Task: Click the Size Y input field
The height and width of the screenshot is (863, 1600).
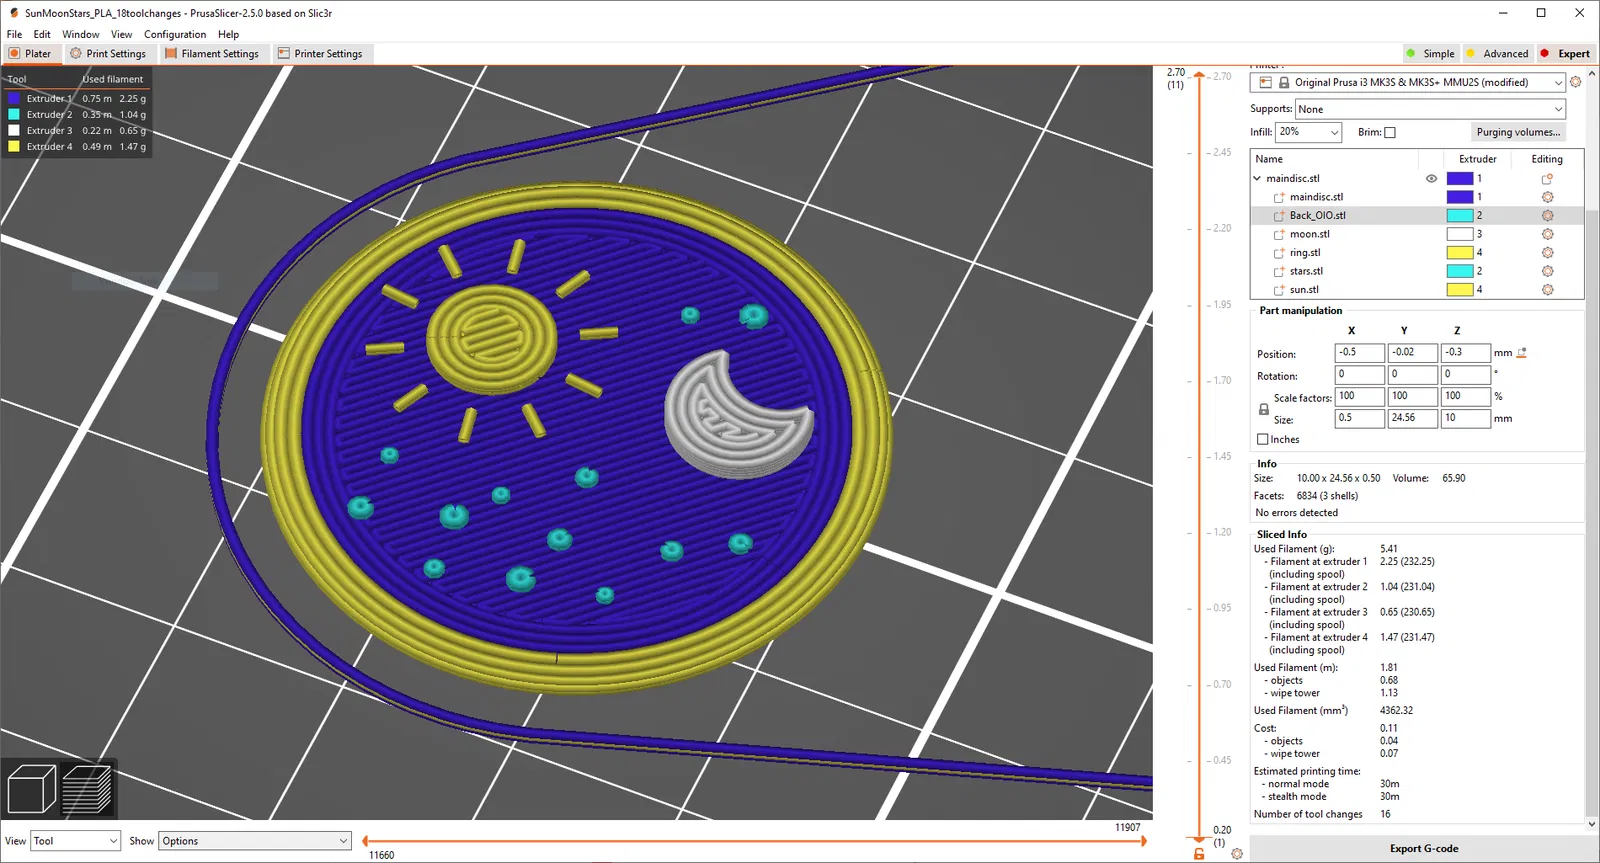Action: (x=1412, y=418)
